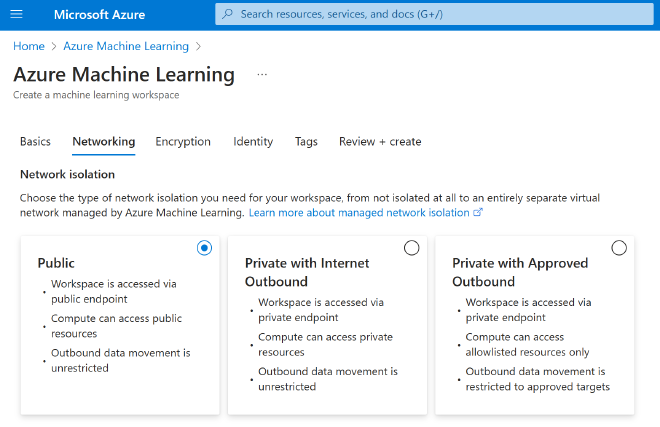This screenshot has height=427, width=660.
Task: Open the ellipsis more options menu
Action: click(x=262, y=75)
